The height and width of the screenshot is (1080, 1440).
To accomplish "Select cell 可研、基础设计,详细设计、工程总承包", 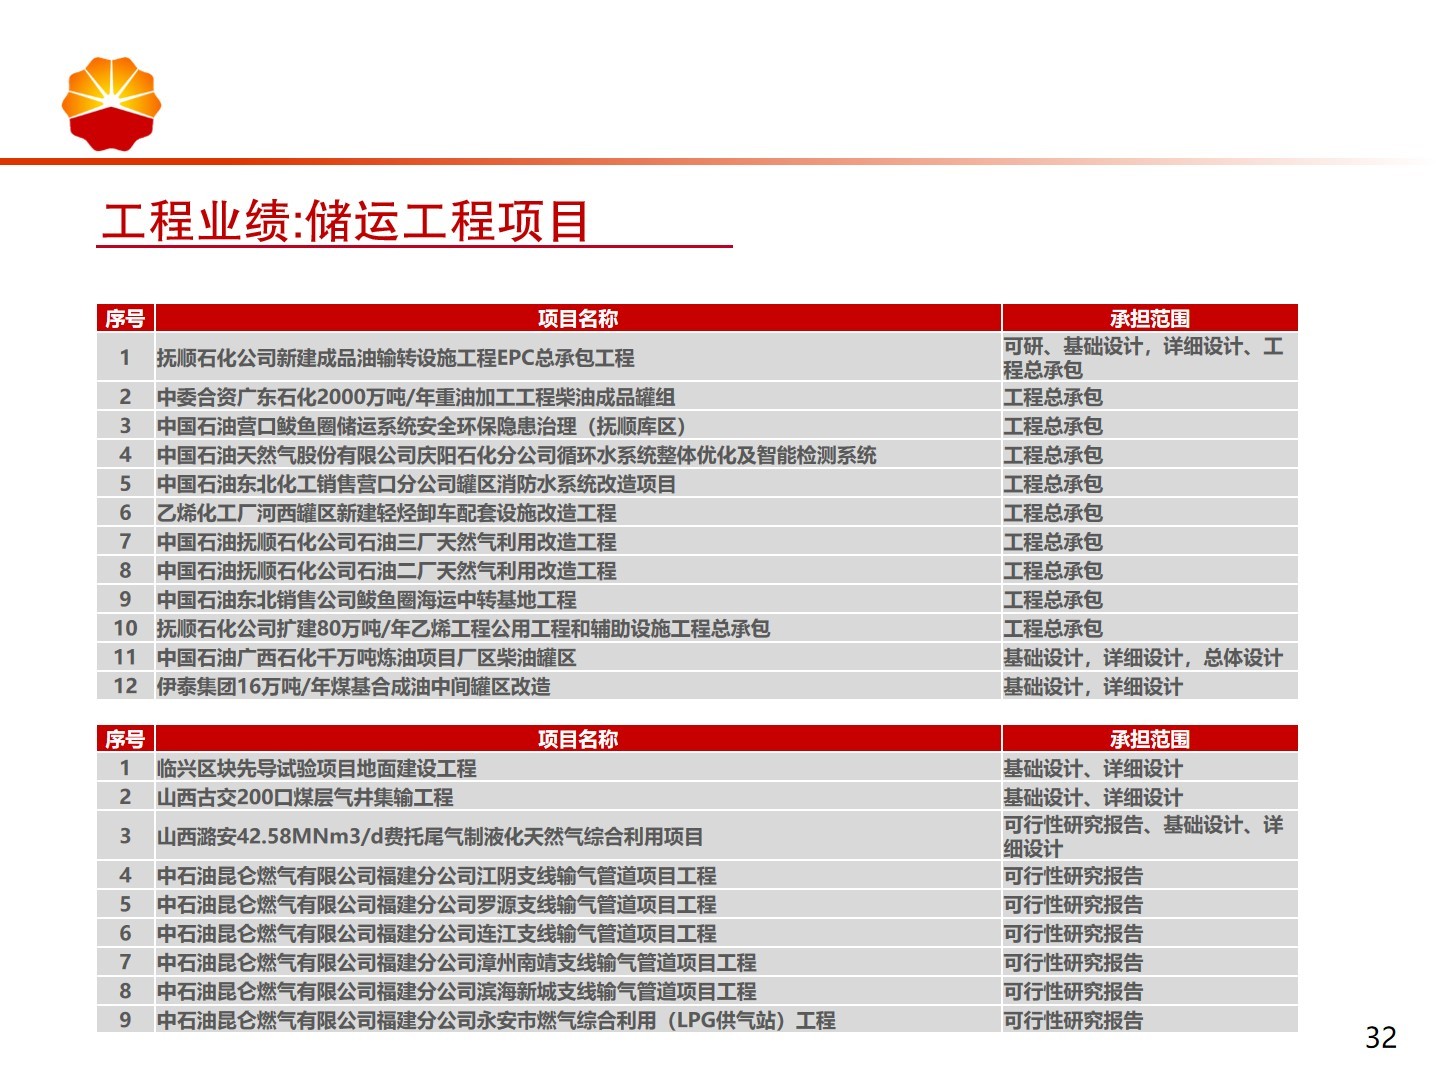I will (x=1149, y=357).
